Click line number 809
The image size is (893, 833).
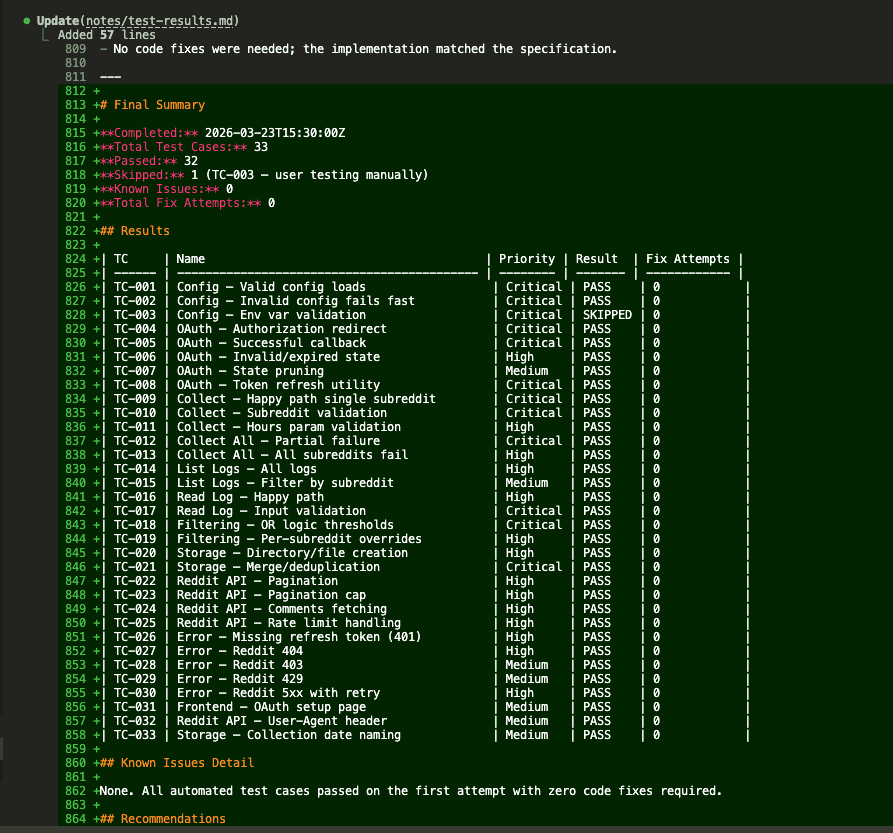pyautogui.click(x=75, y=49)
